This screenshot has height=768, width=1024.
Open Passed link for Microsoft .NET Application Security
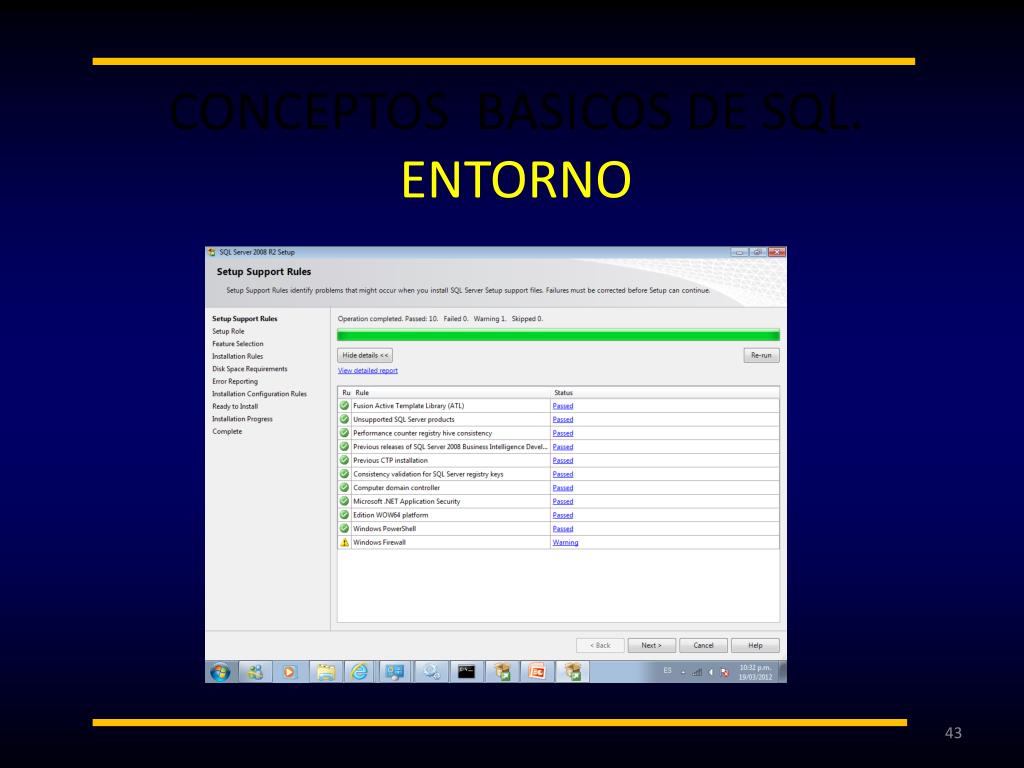tap(562, 502)
